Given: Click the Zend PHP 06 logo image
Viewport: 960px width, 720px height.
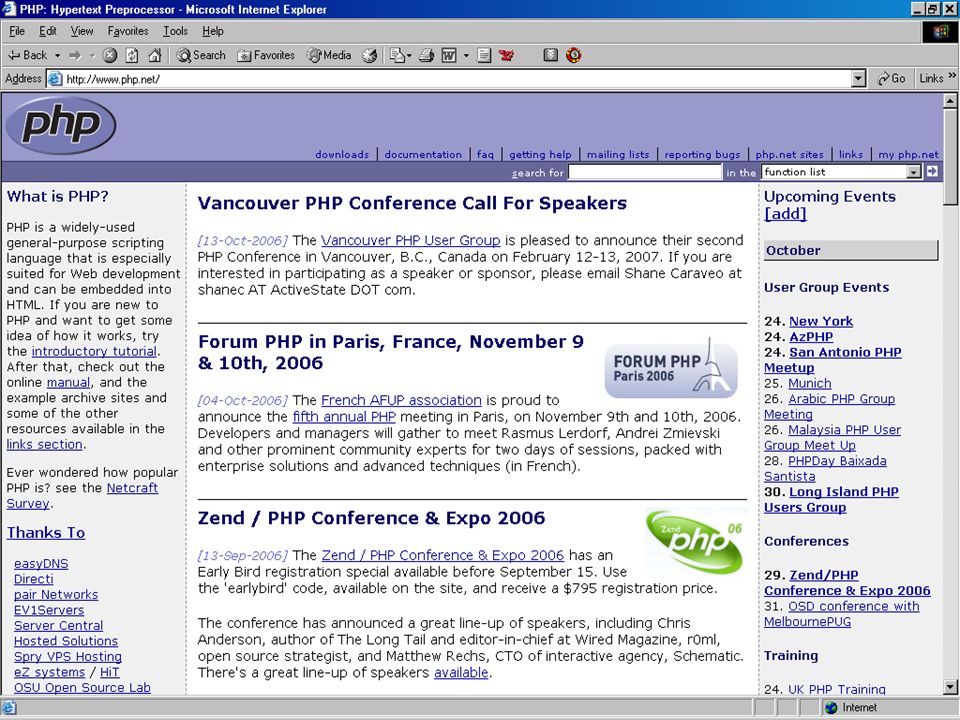Looking at the screenshot, I should pos(694,541).
